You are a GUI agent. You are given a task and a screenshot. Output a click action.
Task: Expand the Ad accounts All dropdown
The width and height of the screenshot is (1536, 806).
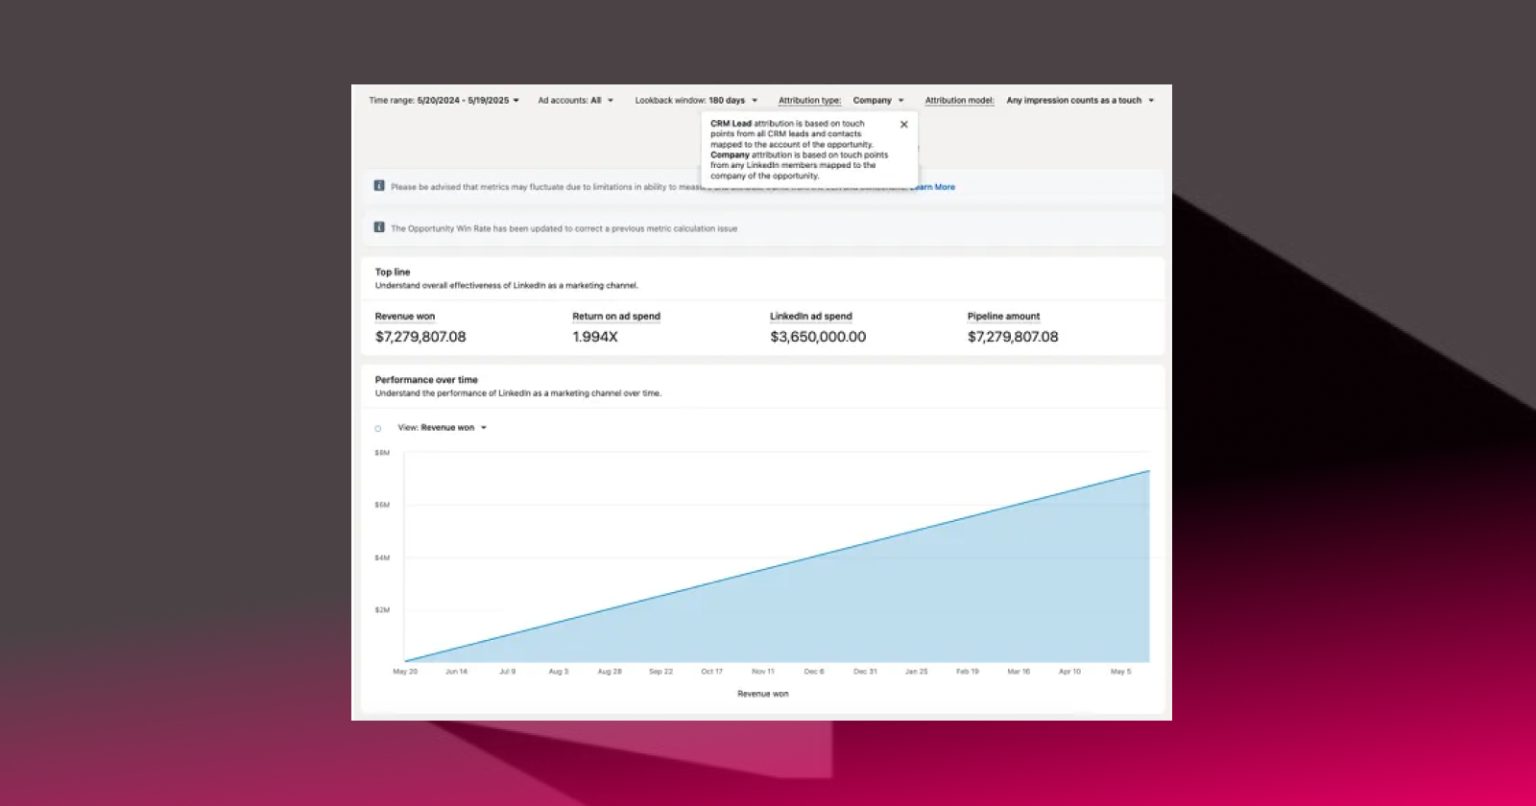tap(576, 100)
